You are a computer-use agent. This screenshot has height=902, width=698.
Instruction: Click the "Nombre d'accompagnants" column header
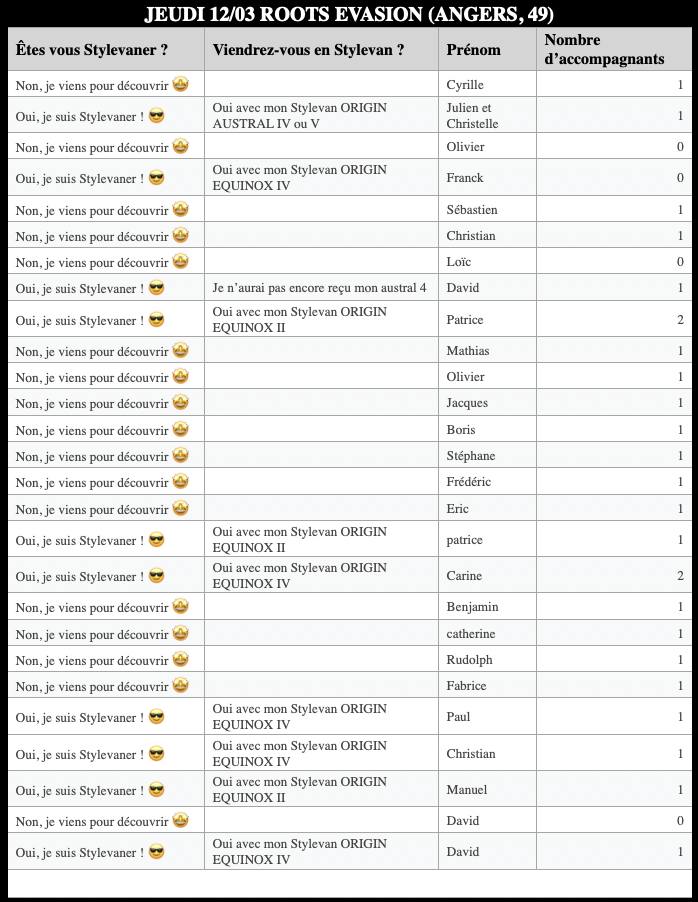click(x=604, y=50)
